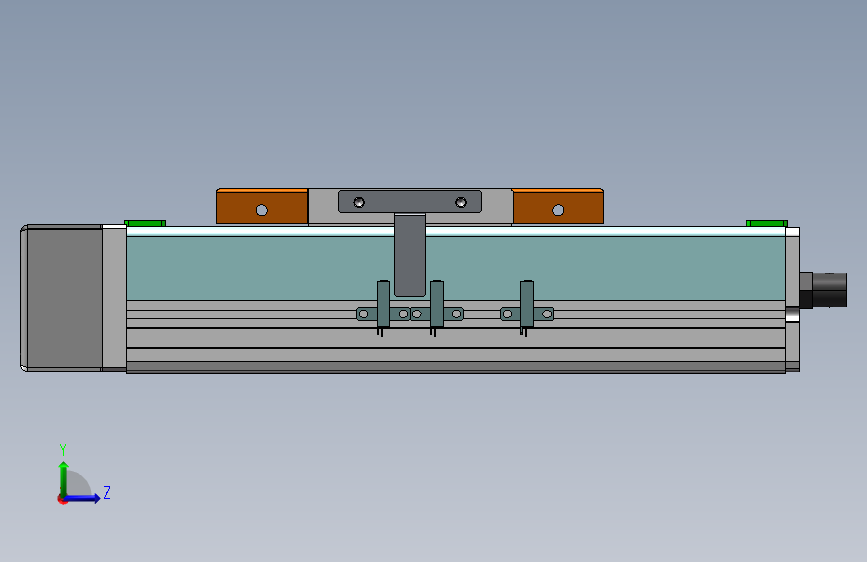Pick the hole in the right orange block

click(x=558, y=210)
